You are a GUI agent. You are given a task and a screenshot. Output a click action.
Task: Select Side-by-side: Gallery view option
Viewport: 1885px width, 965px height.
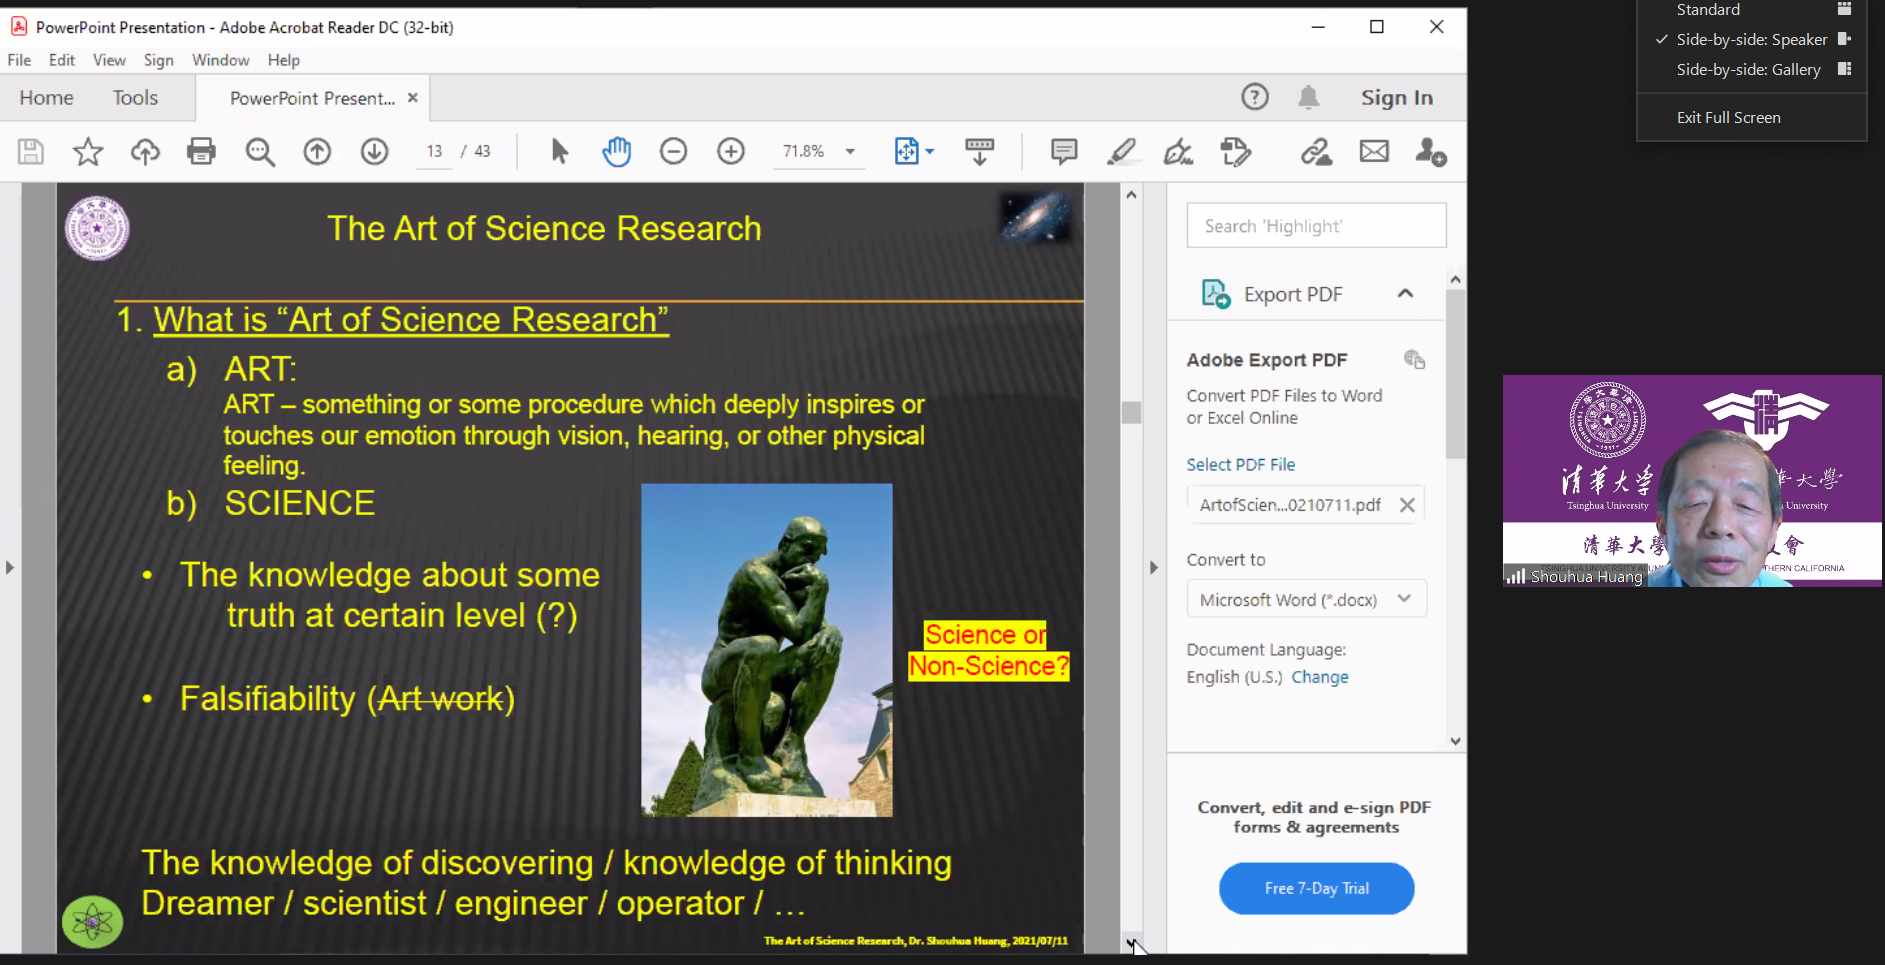pos(1751,70)
